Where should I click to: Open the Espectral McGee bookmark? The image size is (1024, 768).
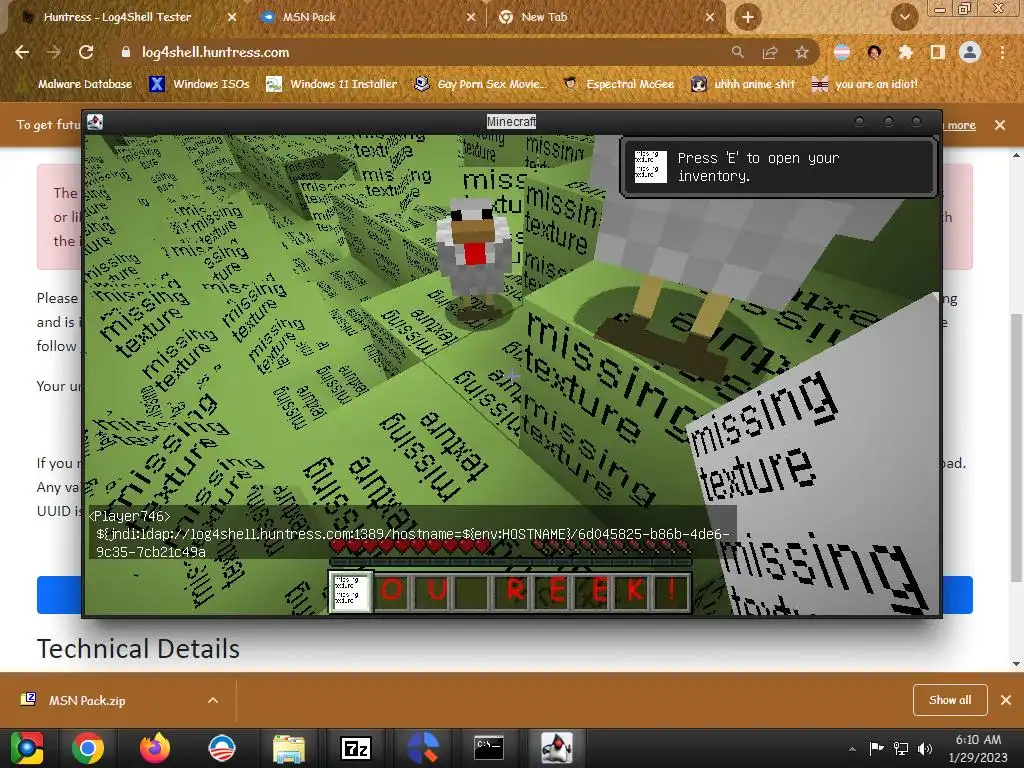(618, 84)
